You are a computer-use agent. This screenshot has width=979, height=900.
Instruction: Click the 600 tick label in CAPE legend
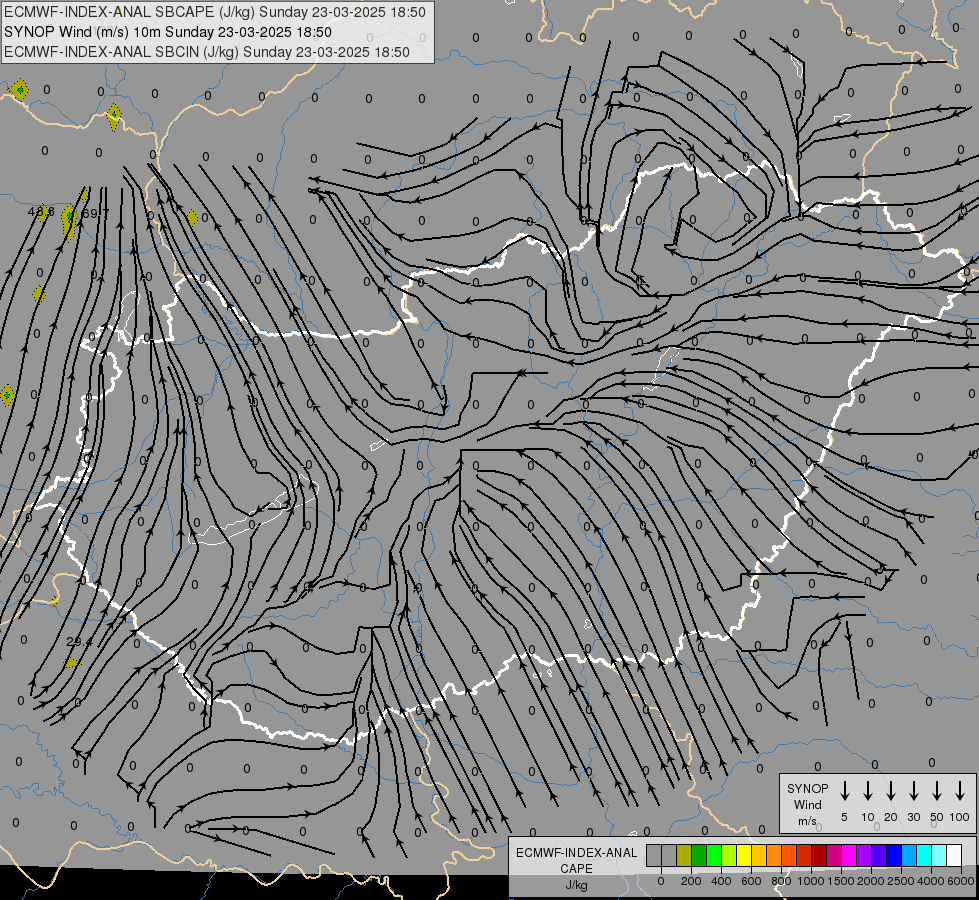click(x=751, y=881)
